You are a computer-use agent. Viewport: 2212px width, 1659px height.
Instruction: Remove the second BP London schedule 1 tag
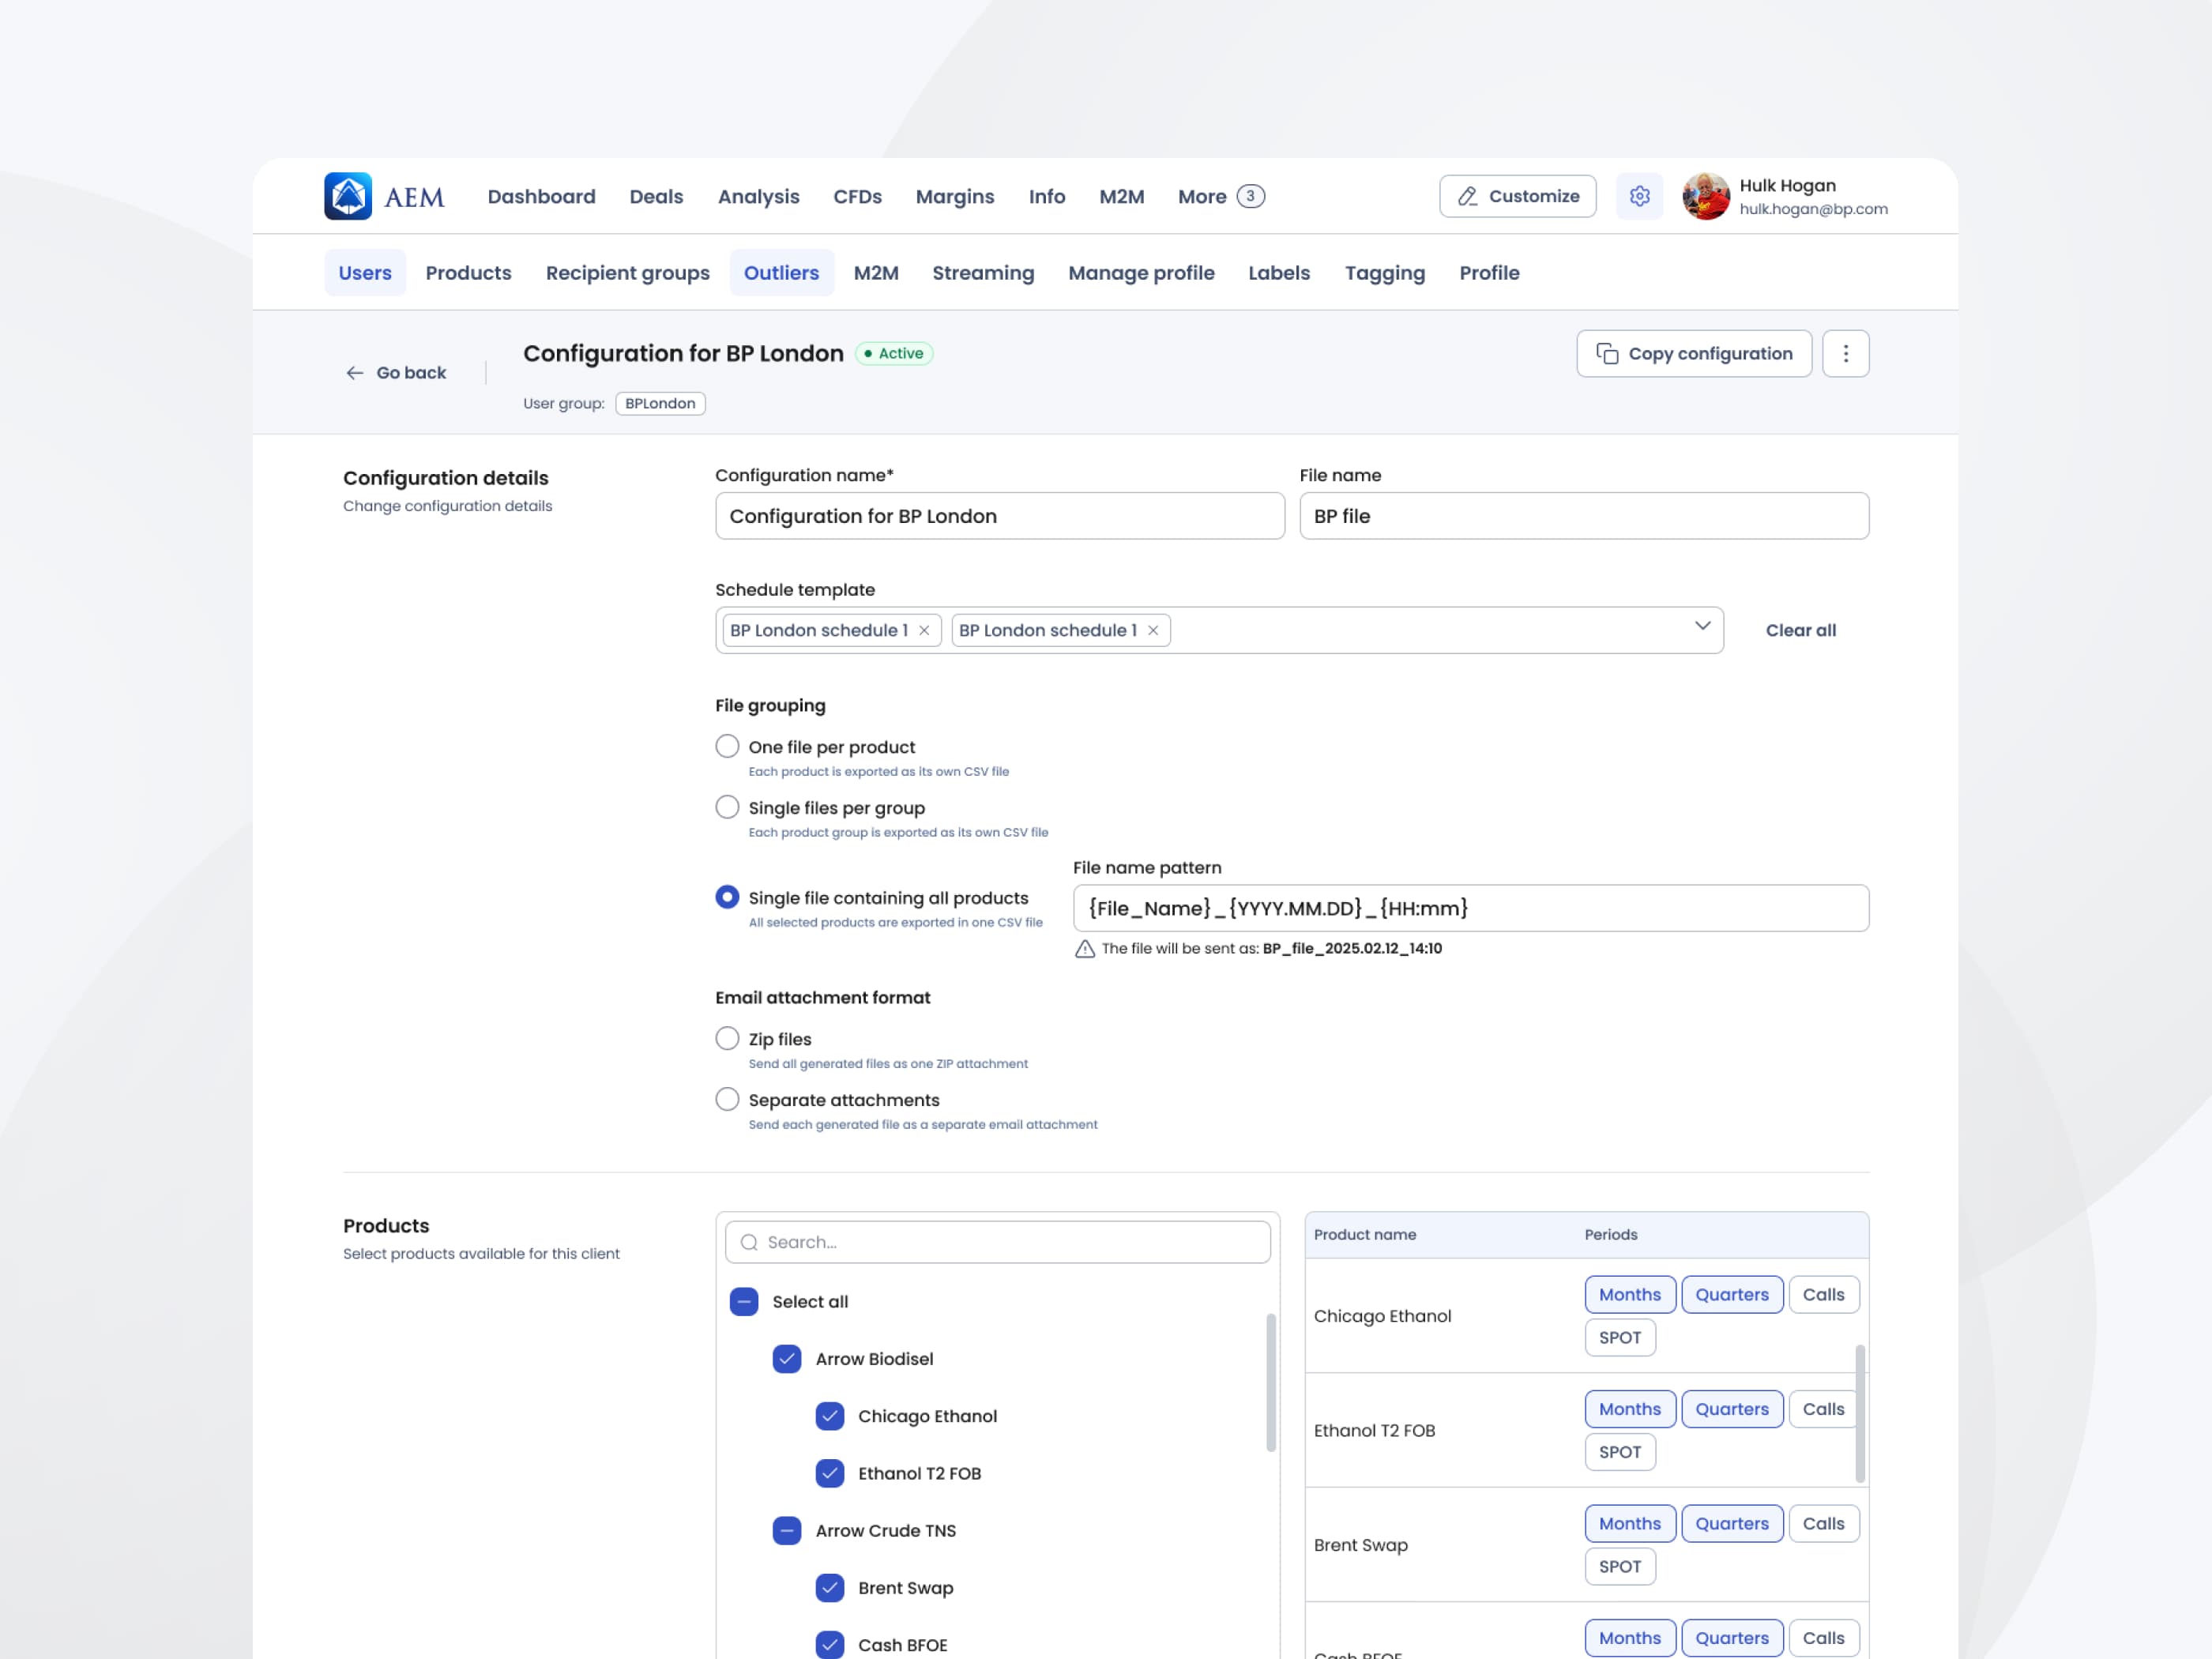pyautogui.click(x=1153, y=630)
